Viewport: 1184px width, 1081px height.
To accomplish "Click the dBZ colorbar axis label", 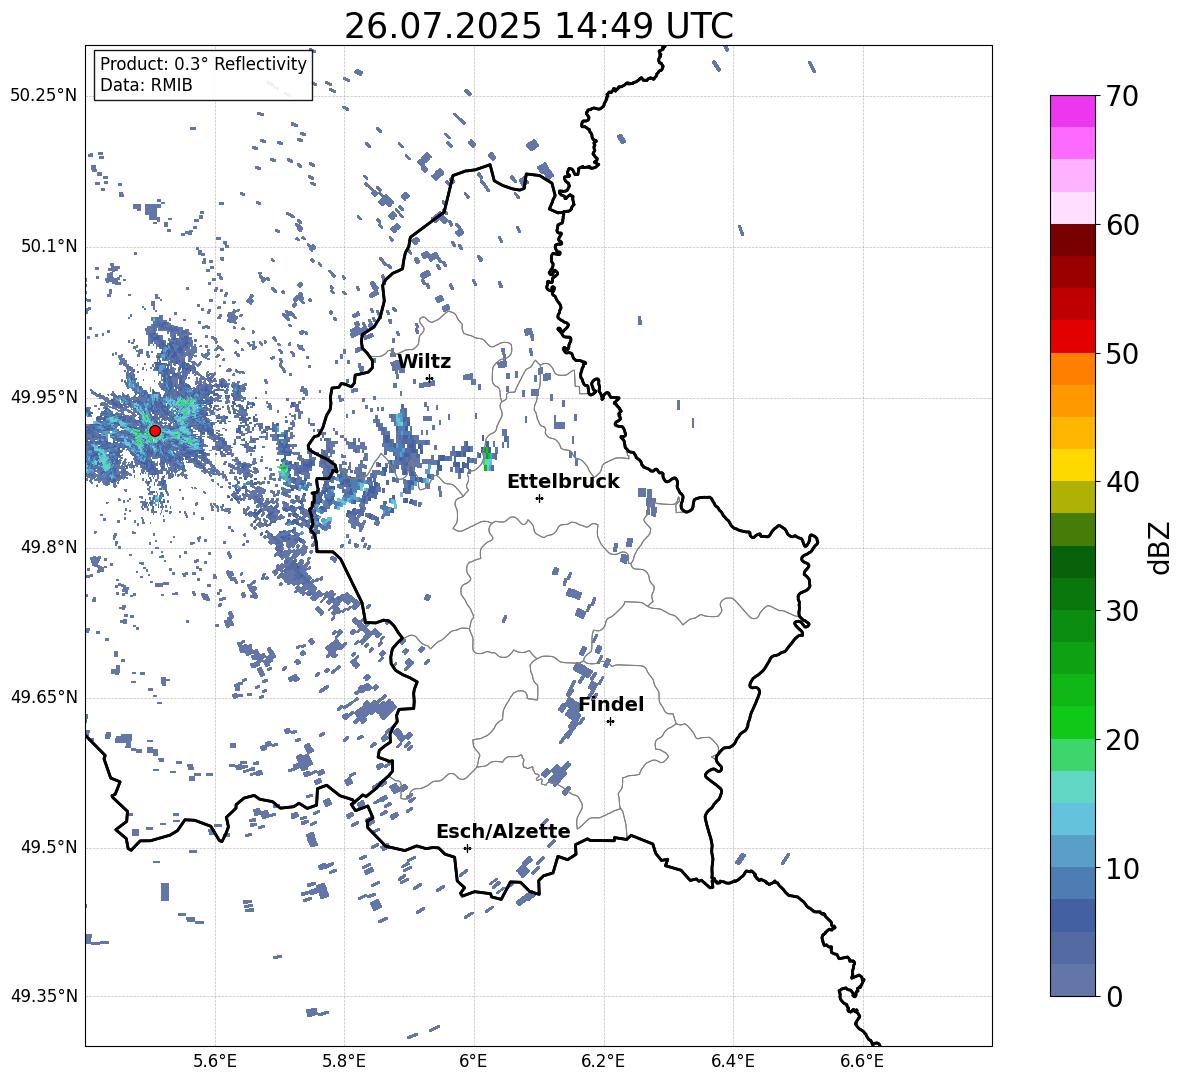I will 1161,548.
